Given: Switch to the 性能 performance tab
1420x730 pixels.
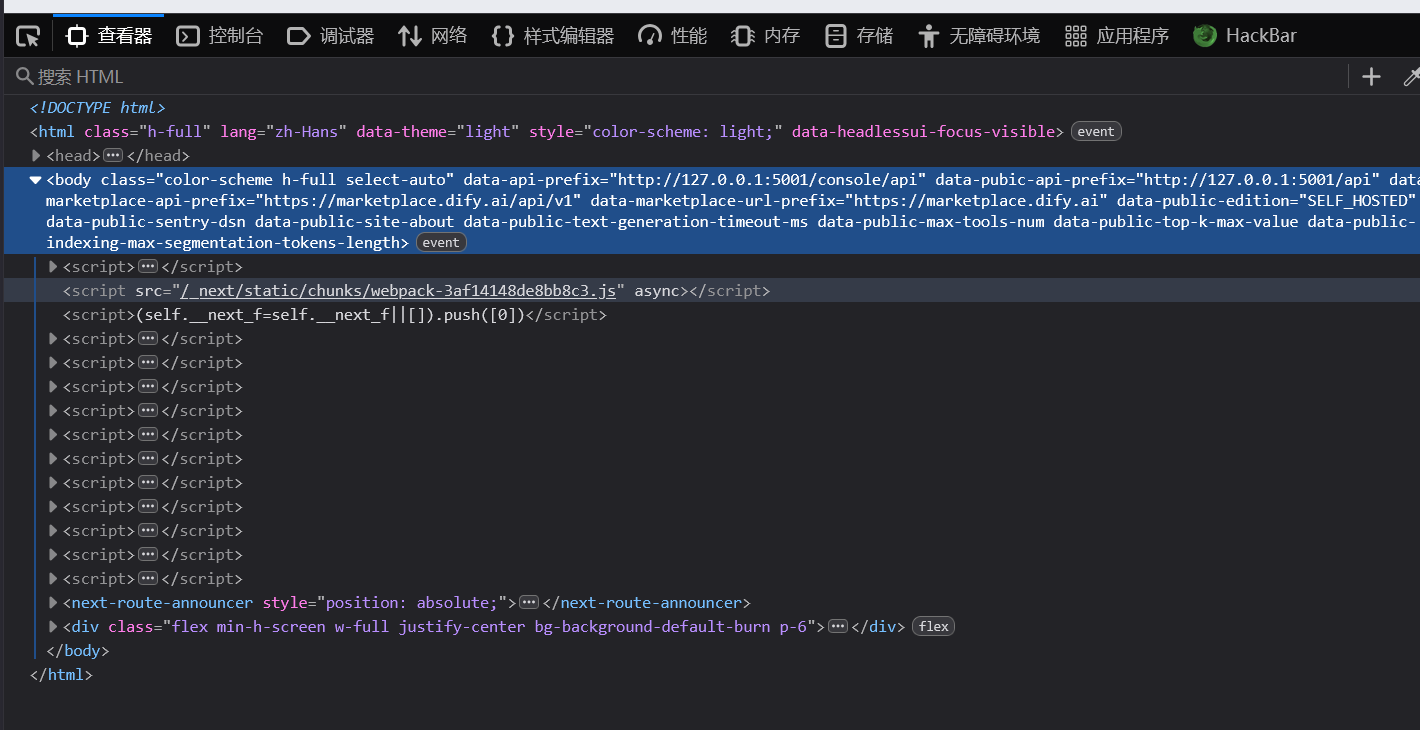Looking at the screenshot, I should coord(673,36).
